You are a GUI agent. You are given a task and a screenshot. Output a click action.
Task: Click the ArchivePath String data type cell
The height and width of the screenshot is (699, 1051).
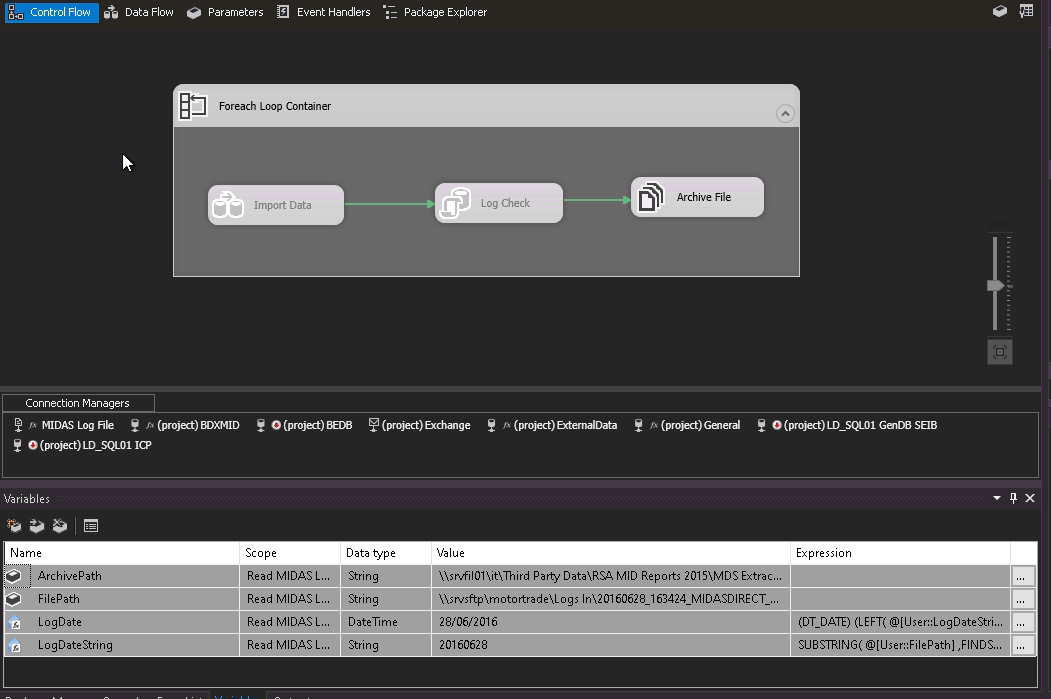(386, 576)
